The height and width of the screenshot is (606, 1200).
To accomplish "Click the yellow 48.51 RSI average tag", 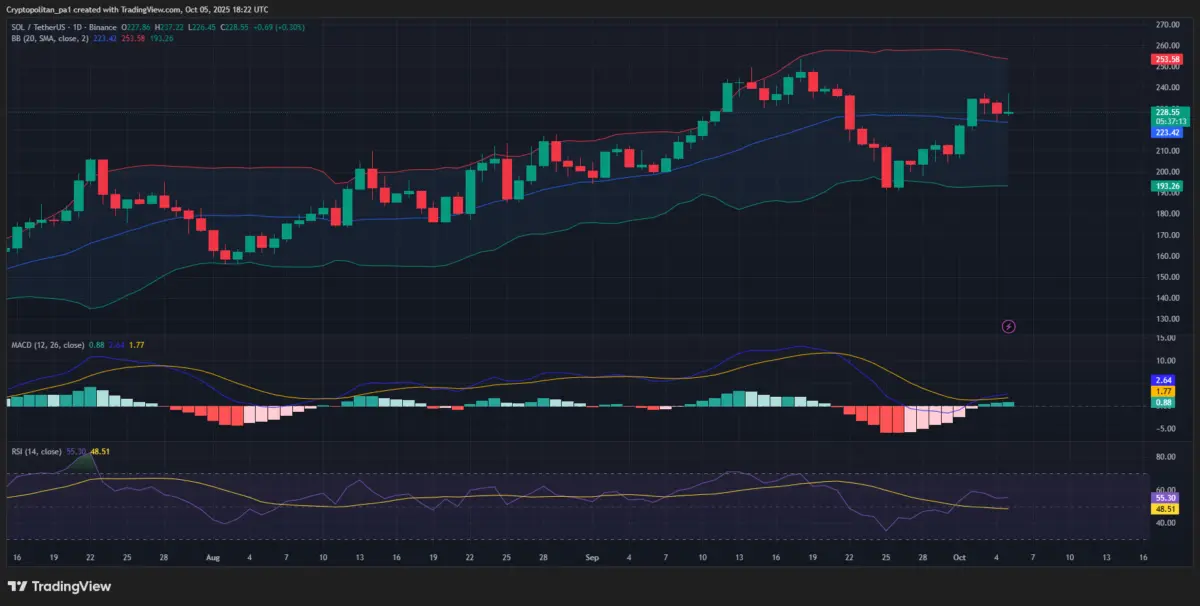I will pos(1165,508).
